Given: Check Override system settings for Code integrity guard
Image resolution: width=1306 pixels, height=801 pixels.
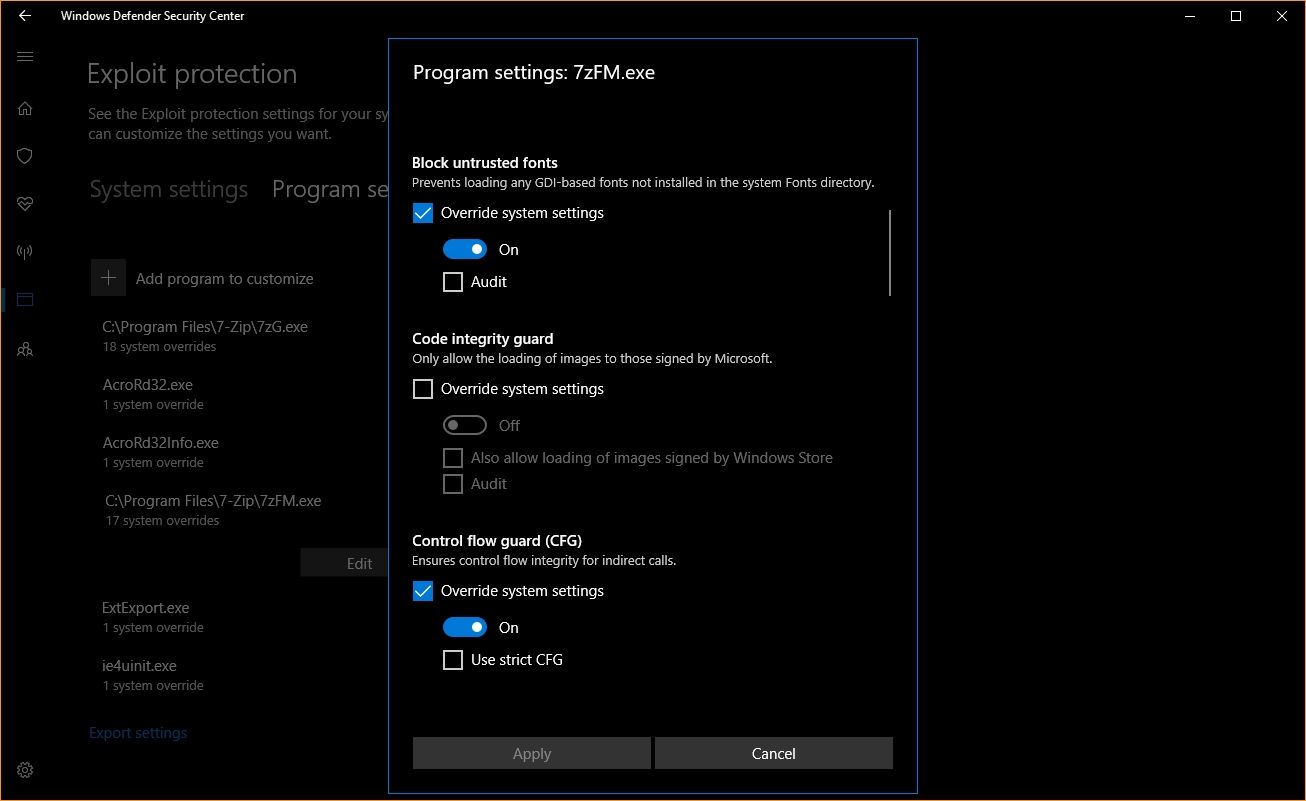Looking at the screenshot, I should pos(423,389).
